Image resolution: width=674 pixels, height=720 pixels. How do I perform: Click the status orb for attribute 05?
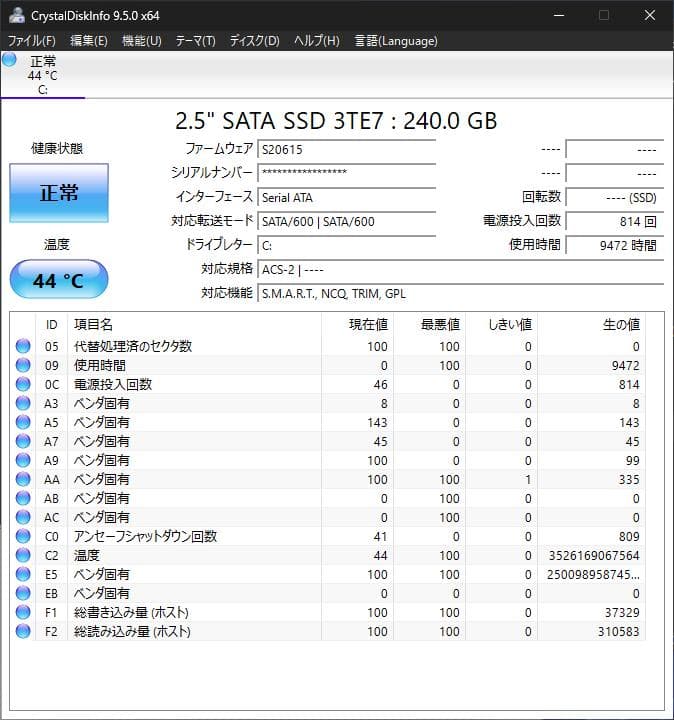click(23, 346)
